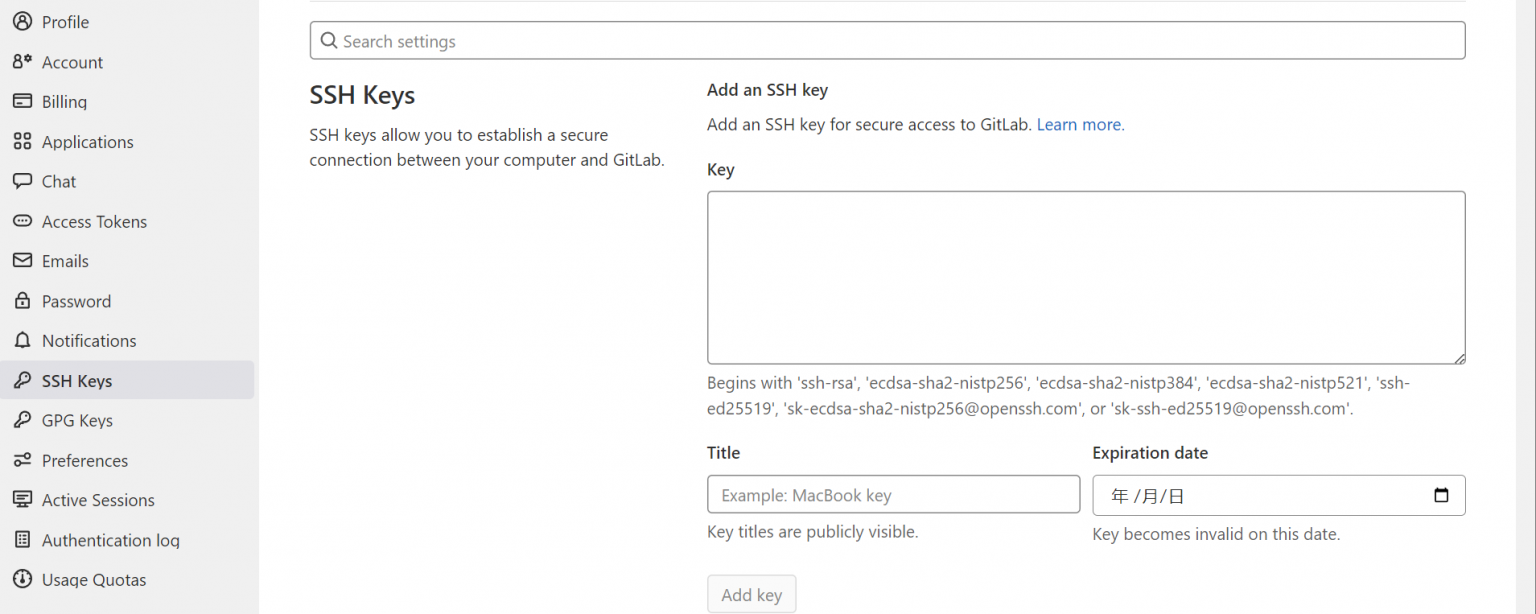Viewport: 1536px width, 614px height.
Task: Open the Account settings page
Action: (x=72, y=62)
